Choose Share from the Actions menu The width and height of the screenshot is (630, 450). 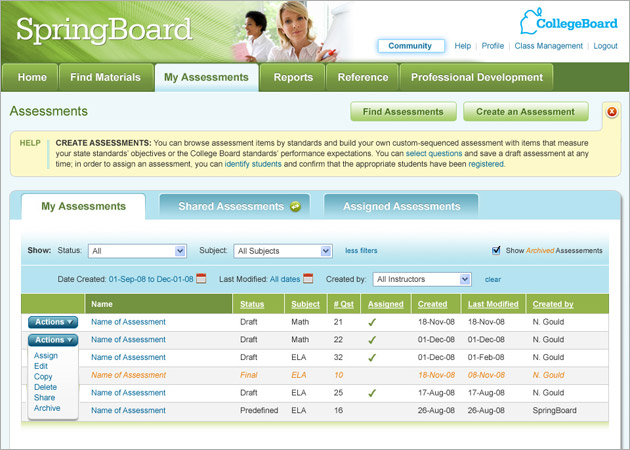[x=44, y=397]
